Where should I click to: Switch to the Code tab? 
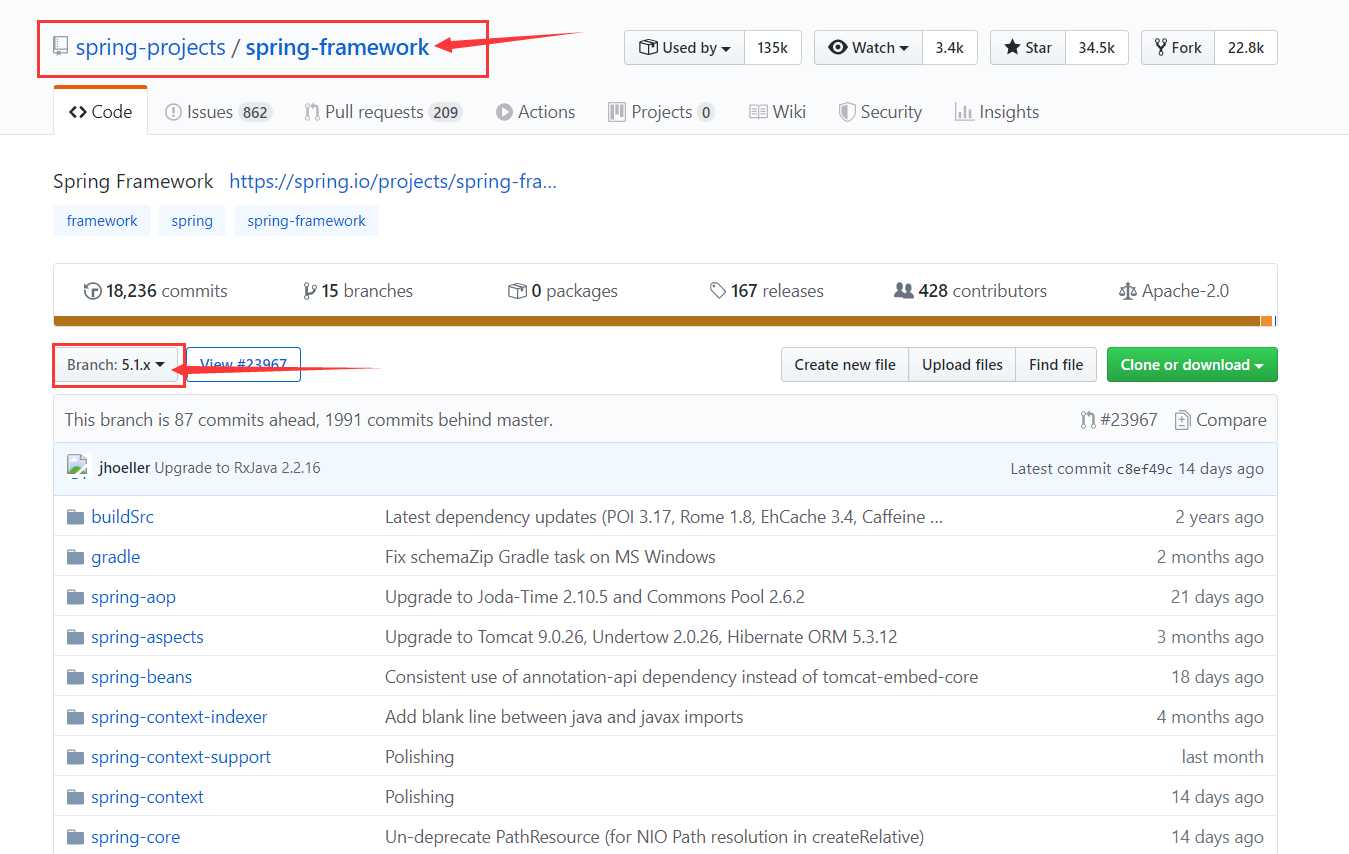pos(100,112)
